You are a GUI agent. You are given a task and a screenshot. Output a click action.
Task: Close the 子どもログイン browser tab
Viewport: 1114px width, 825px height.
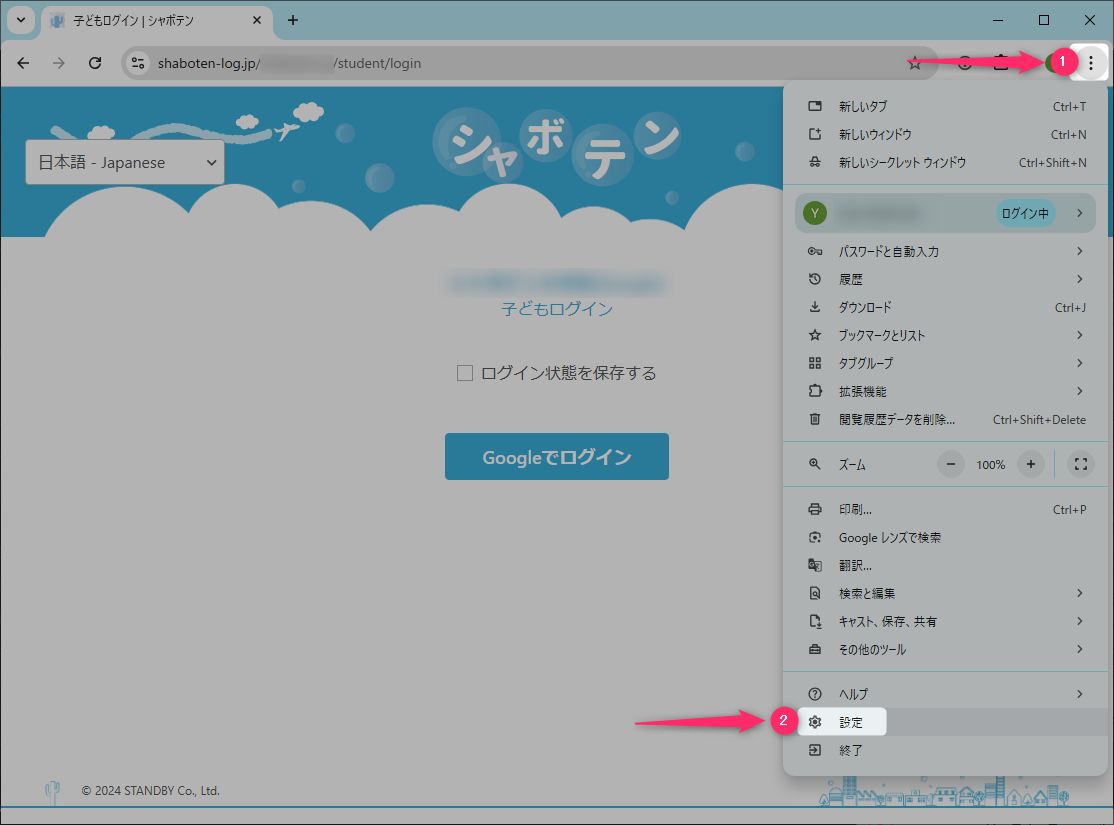point(257,20)
